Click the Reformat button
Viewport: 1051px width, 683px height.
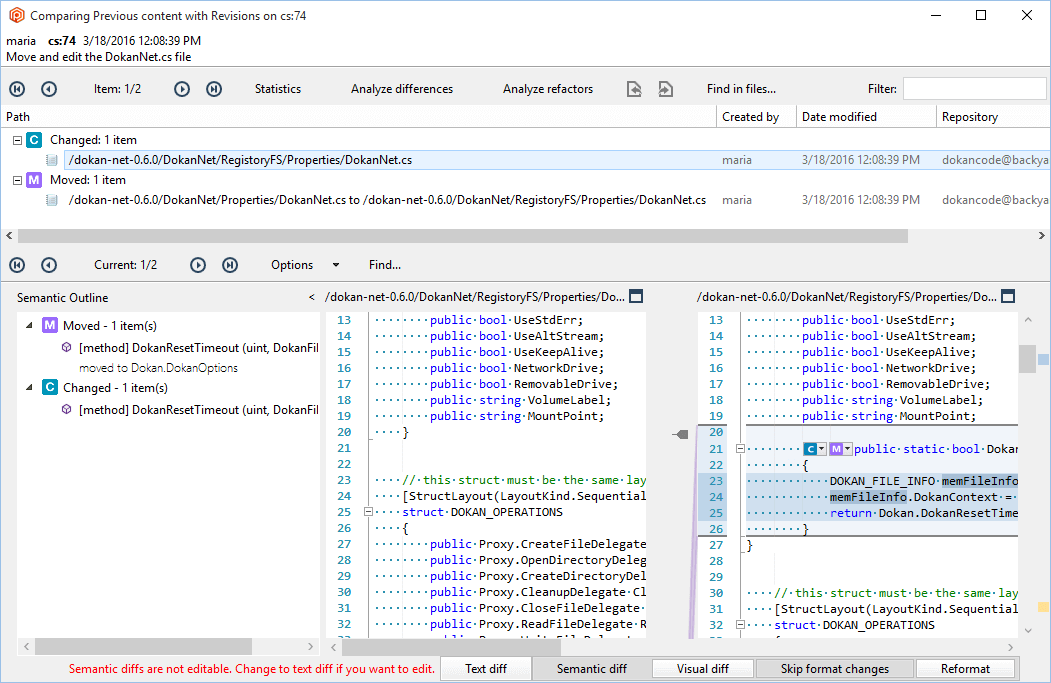[965, 668]
